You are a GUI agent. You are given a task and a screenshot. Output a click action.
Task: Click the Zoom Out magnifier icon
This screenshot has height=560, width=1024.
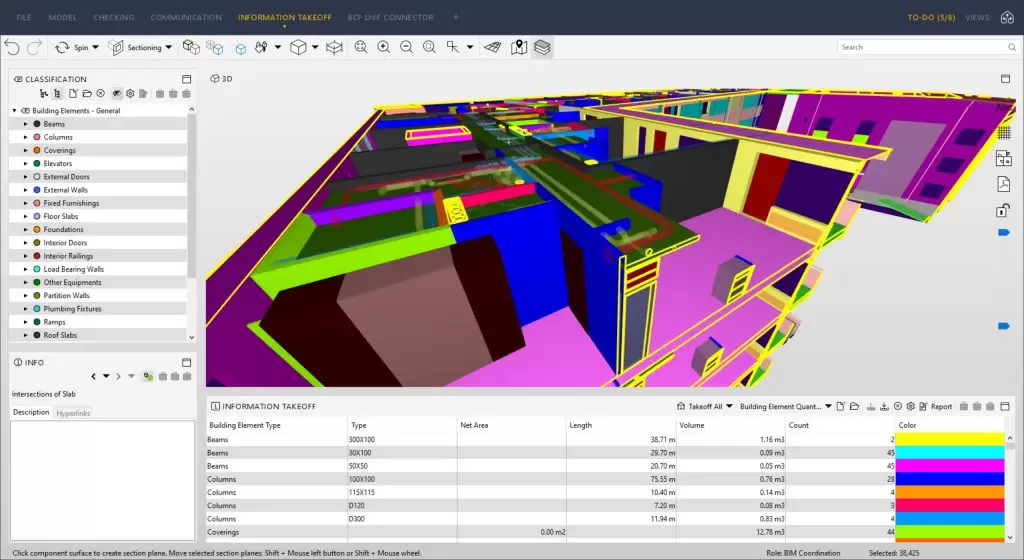[406, 47]
